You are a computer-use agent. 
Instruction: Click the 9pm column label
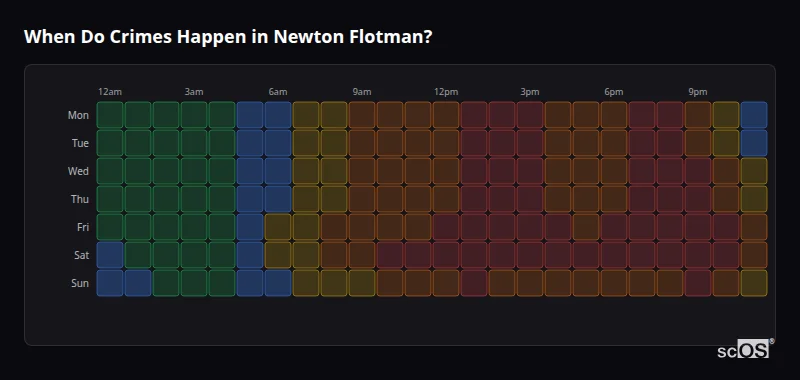tap(698, 92)
